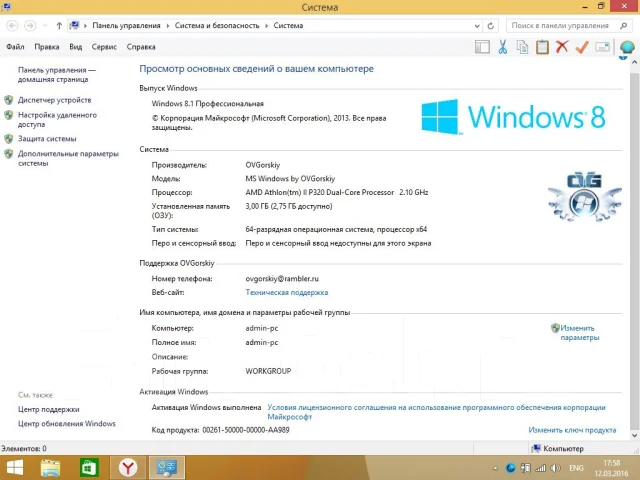Click the Cut scissors toolbar icon

(x=502, y=47)
